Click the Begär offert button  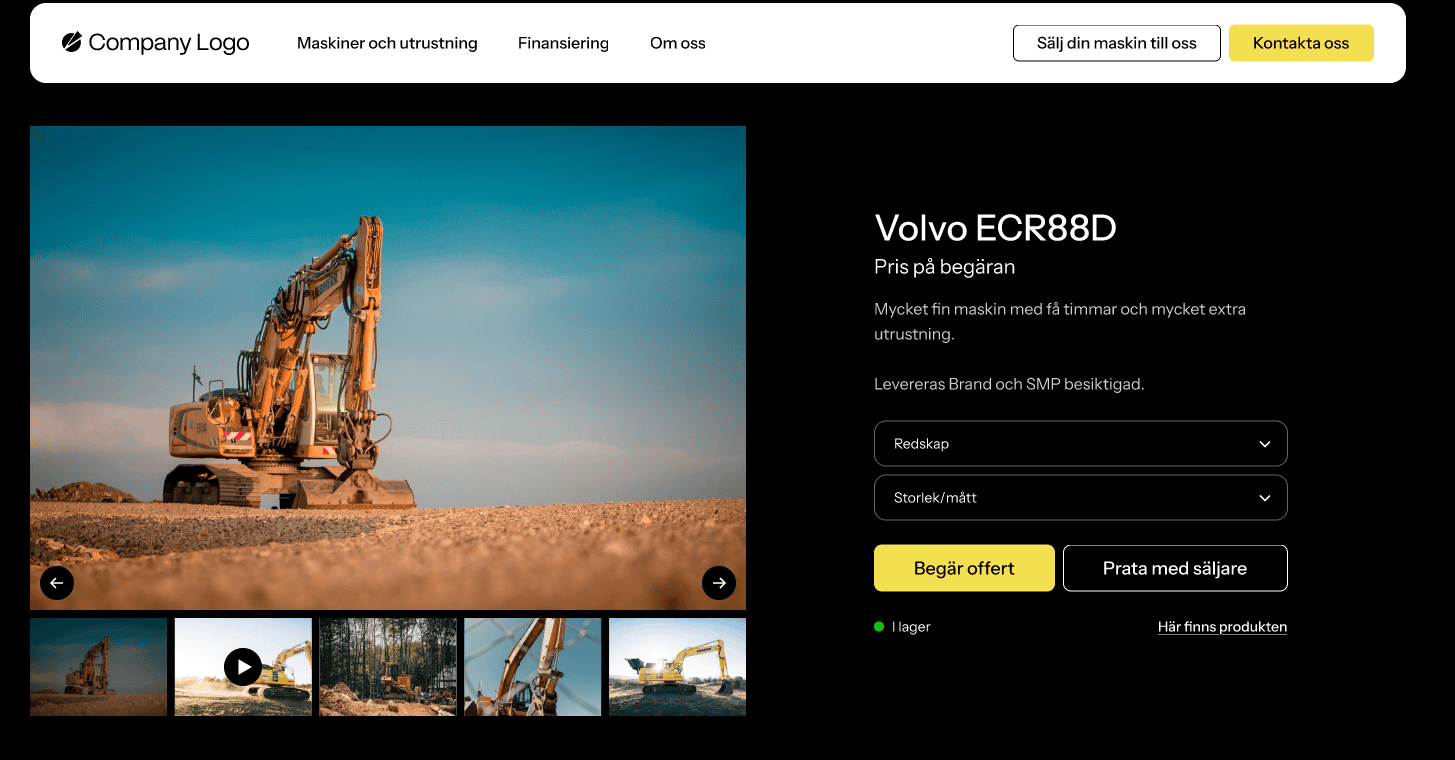click(964, 568)
